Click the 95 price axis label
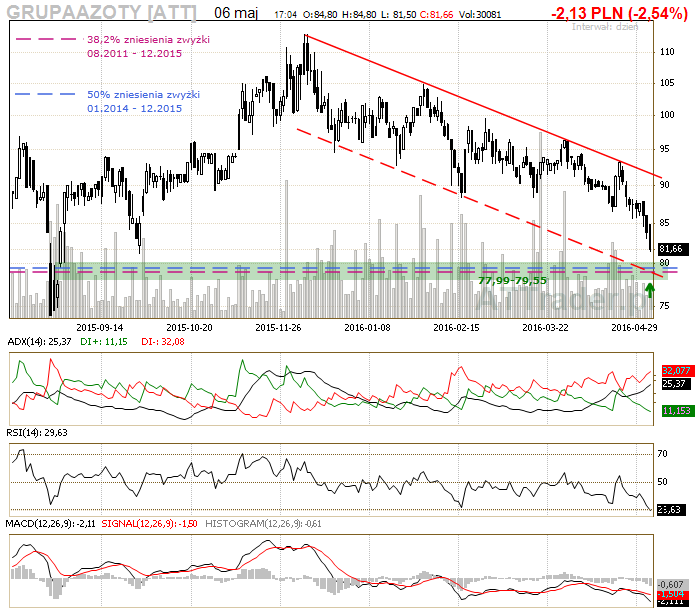The width and height of the screenshot is (700, 613). (x=665, y=149)
